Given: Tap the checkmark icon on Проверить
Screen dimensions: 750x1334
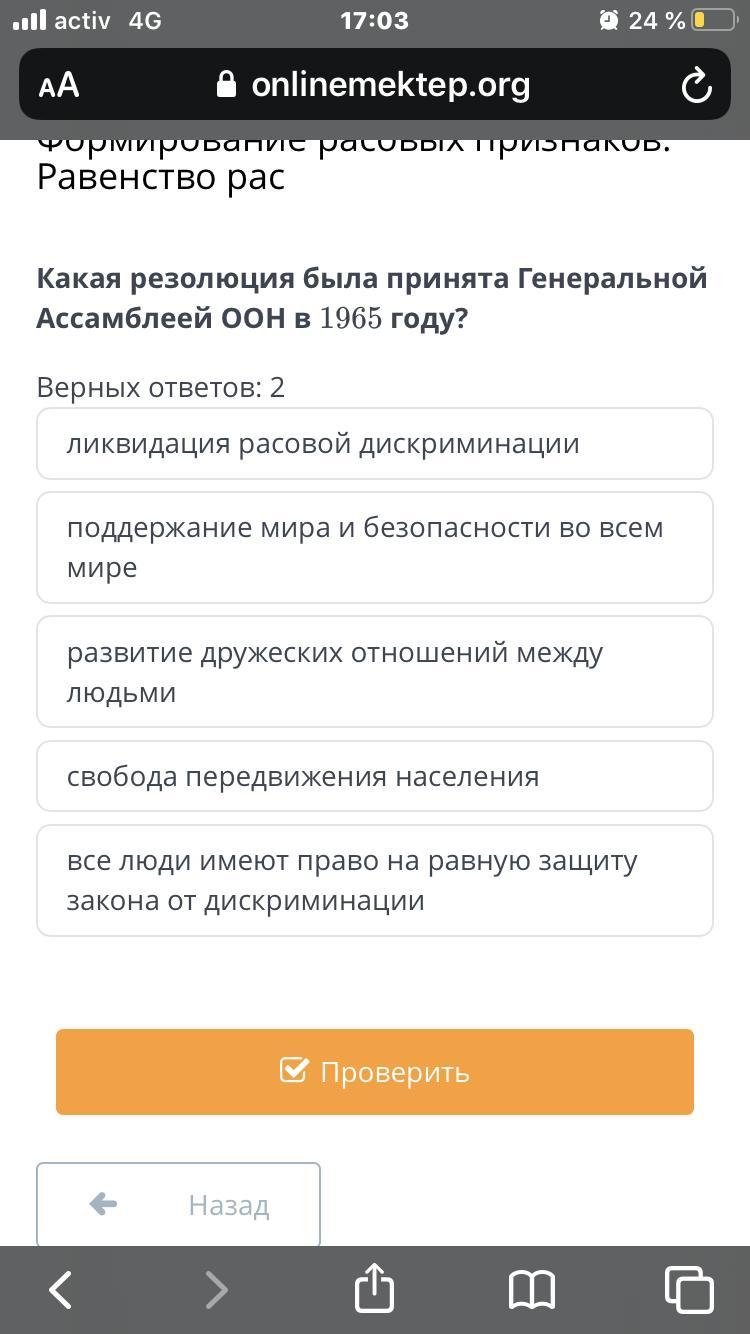Looking at the screenshot, I should (294, 1071).
